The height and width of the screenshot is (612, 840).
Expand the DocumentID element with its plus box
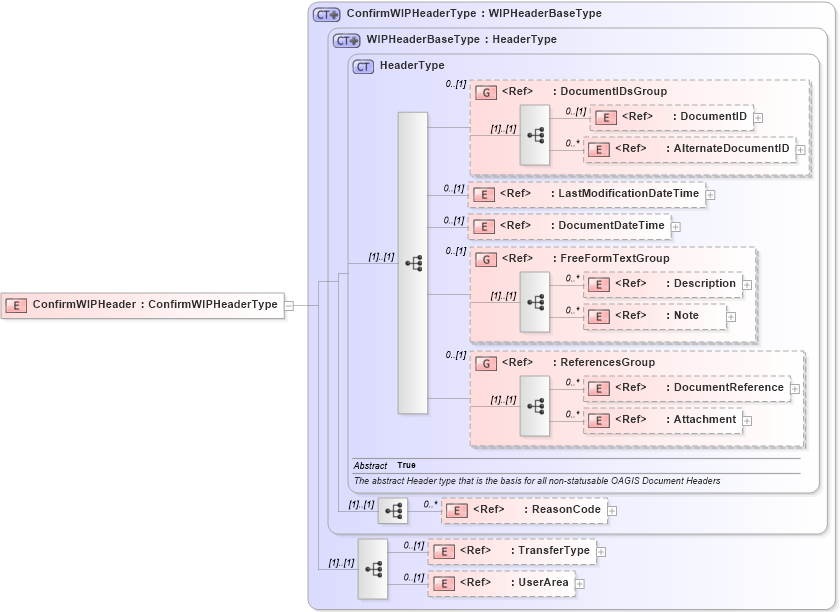click(759, 116)
